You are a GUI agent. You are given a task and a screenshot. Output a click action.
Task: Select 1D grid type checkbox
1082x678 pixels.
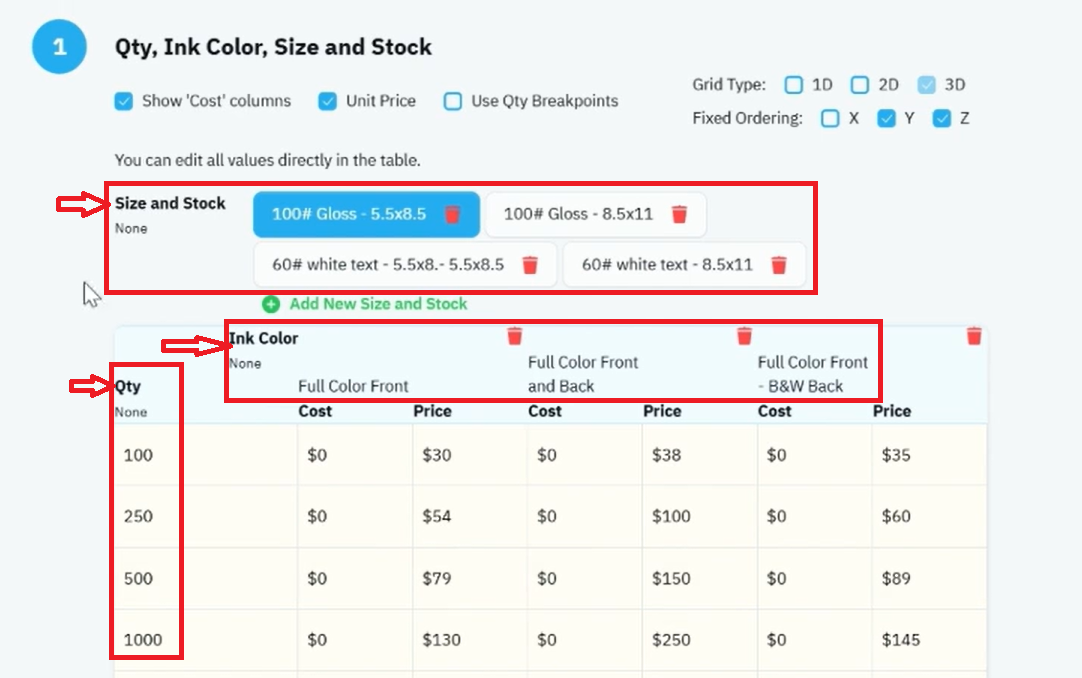click(x=794, y=85)
